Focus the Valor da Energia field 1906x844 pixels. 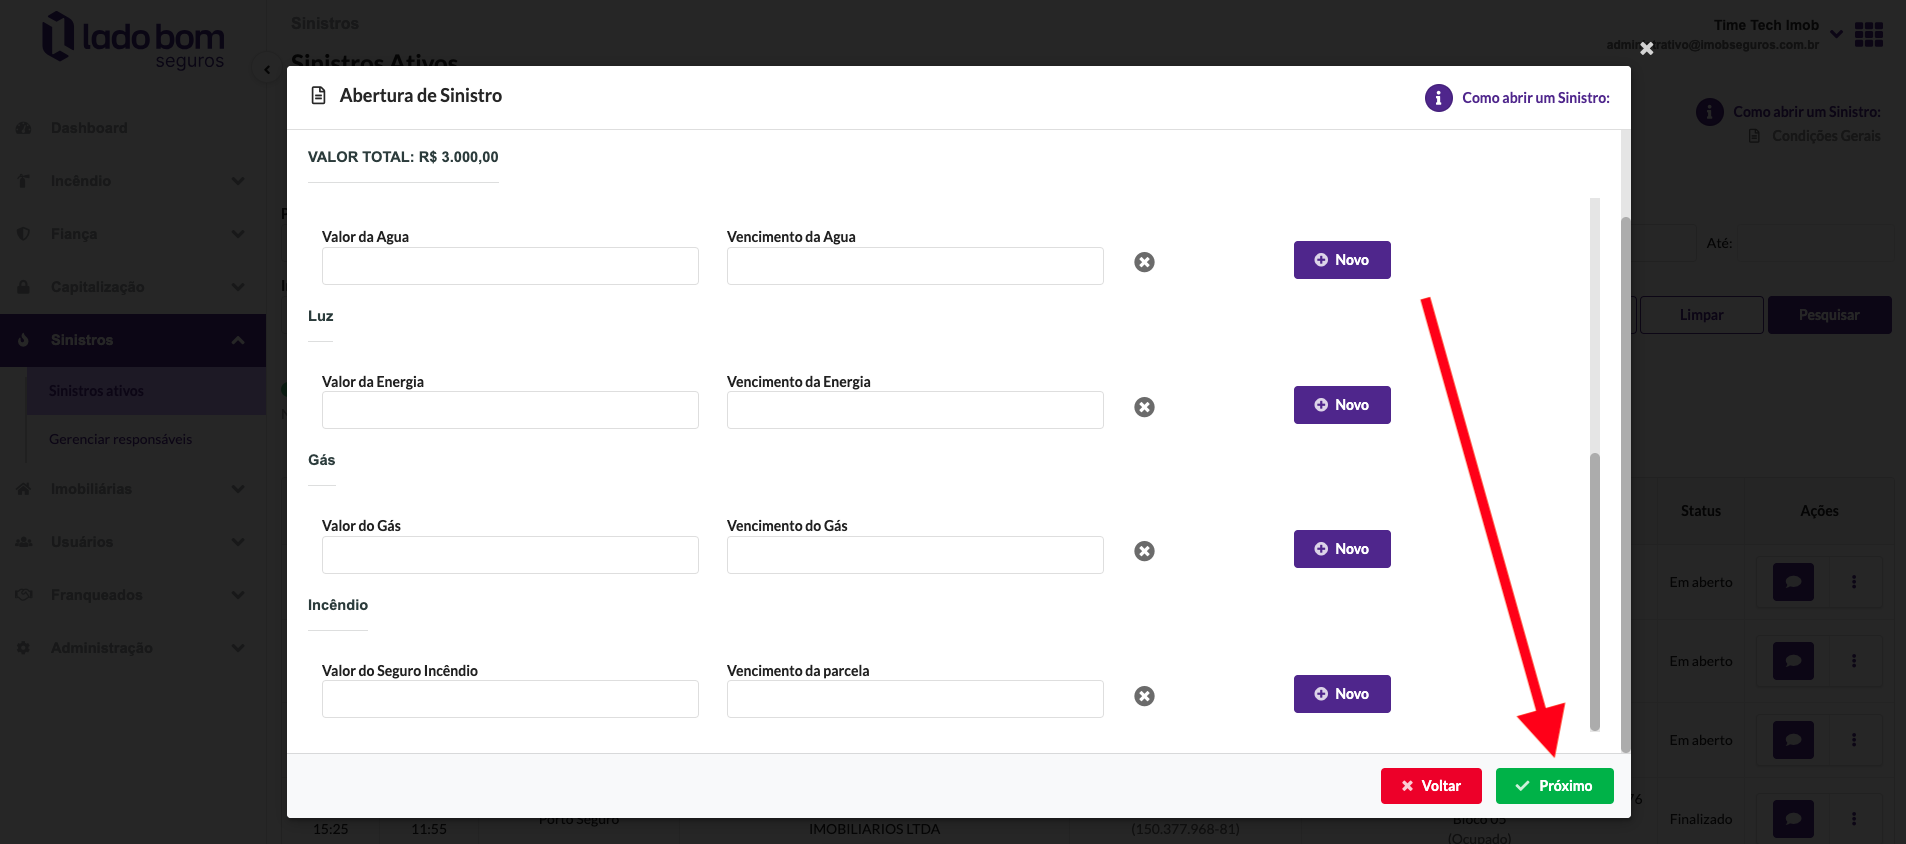coord(510,410)
